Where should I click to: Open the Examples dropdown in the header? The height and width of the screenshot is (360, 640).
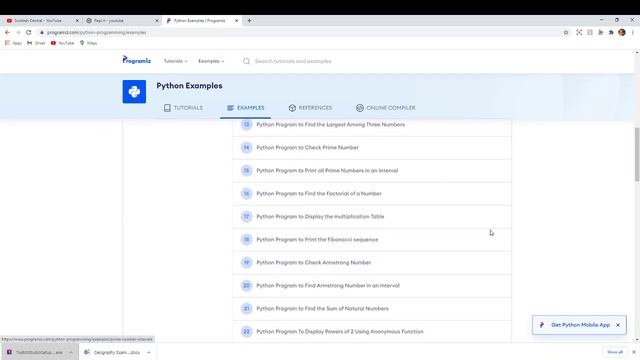click(x=211, y=61)
